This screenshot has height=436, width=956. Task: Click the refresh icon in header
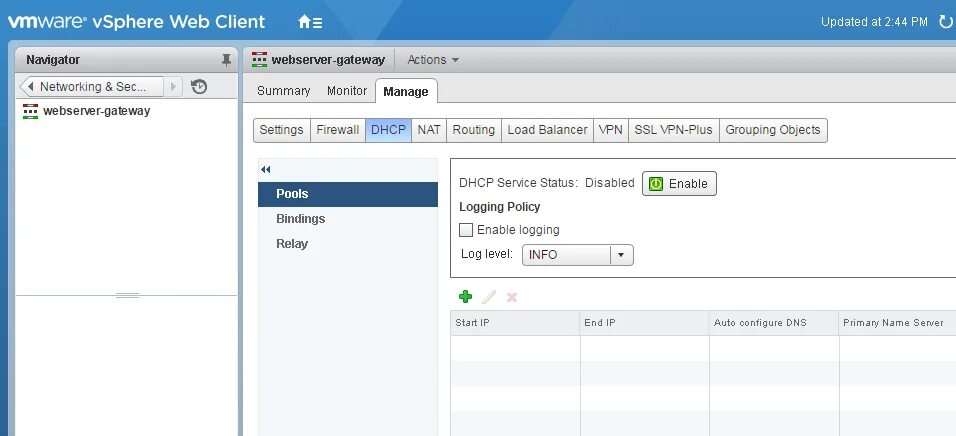pos(945,21)
